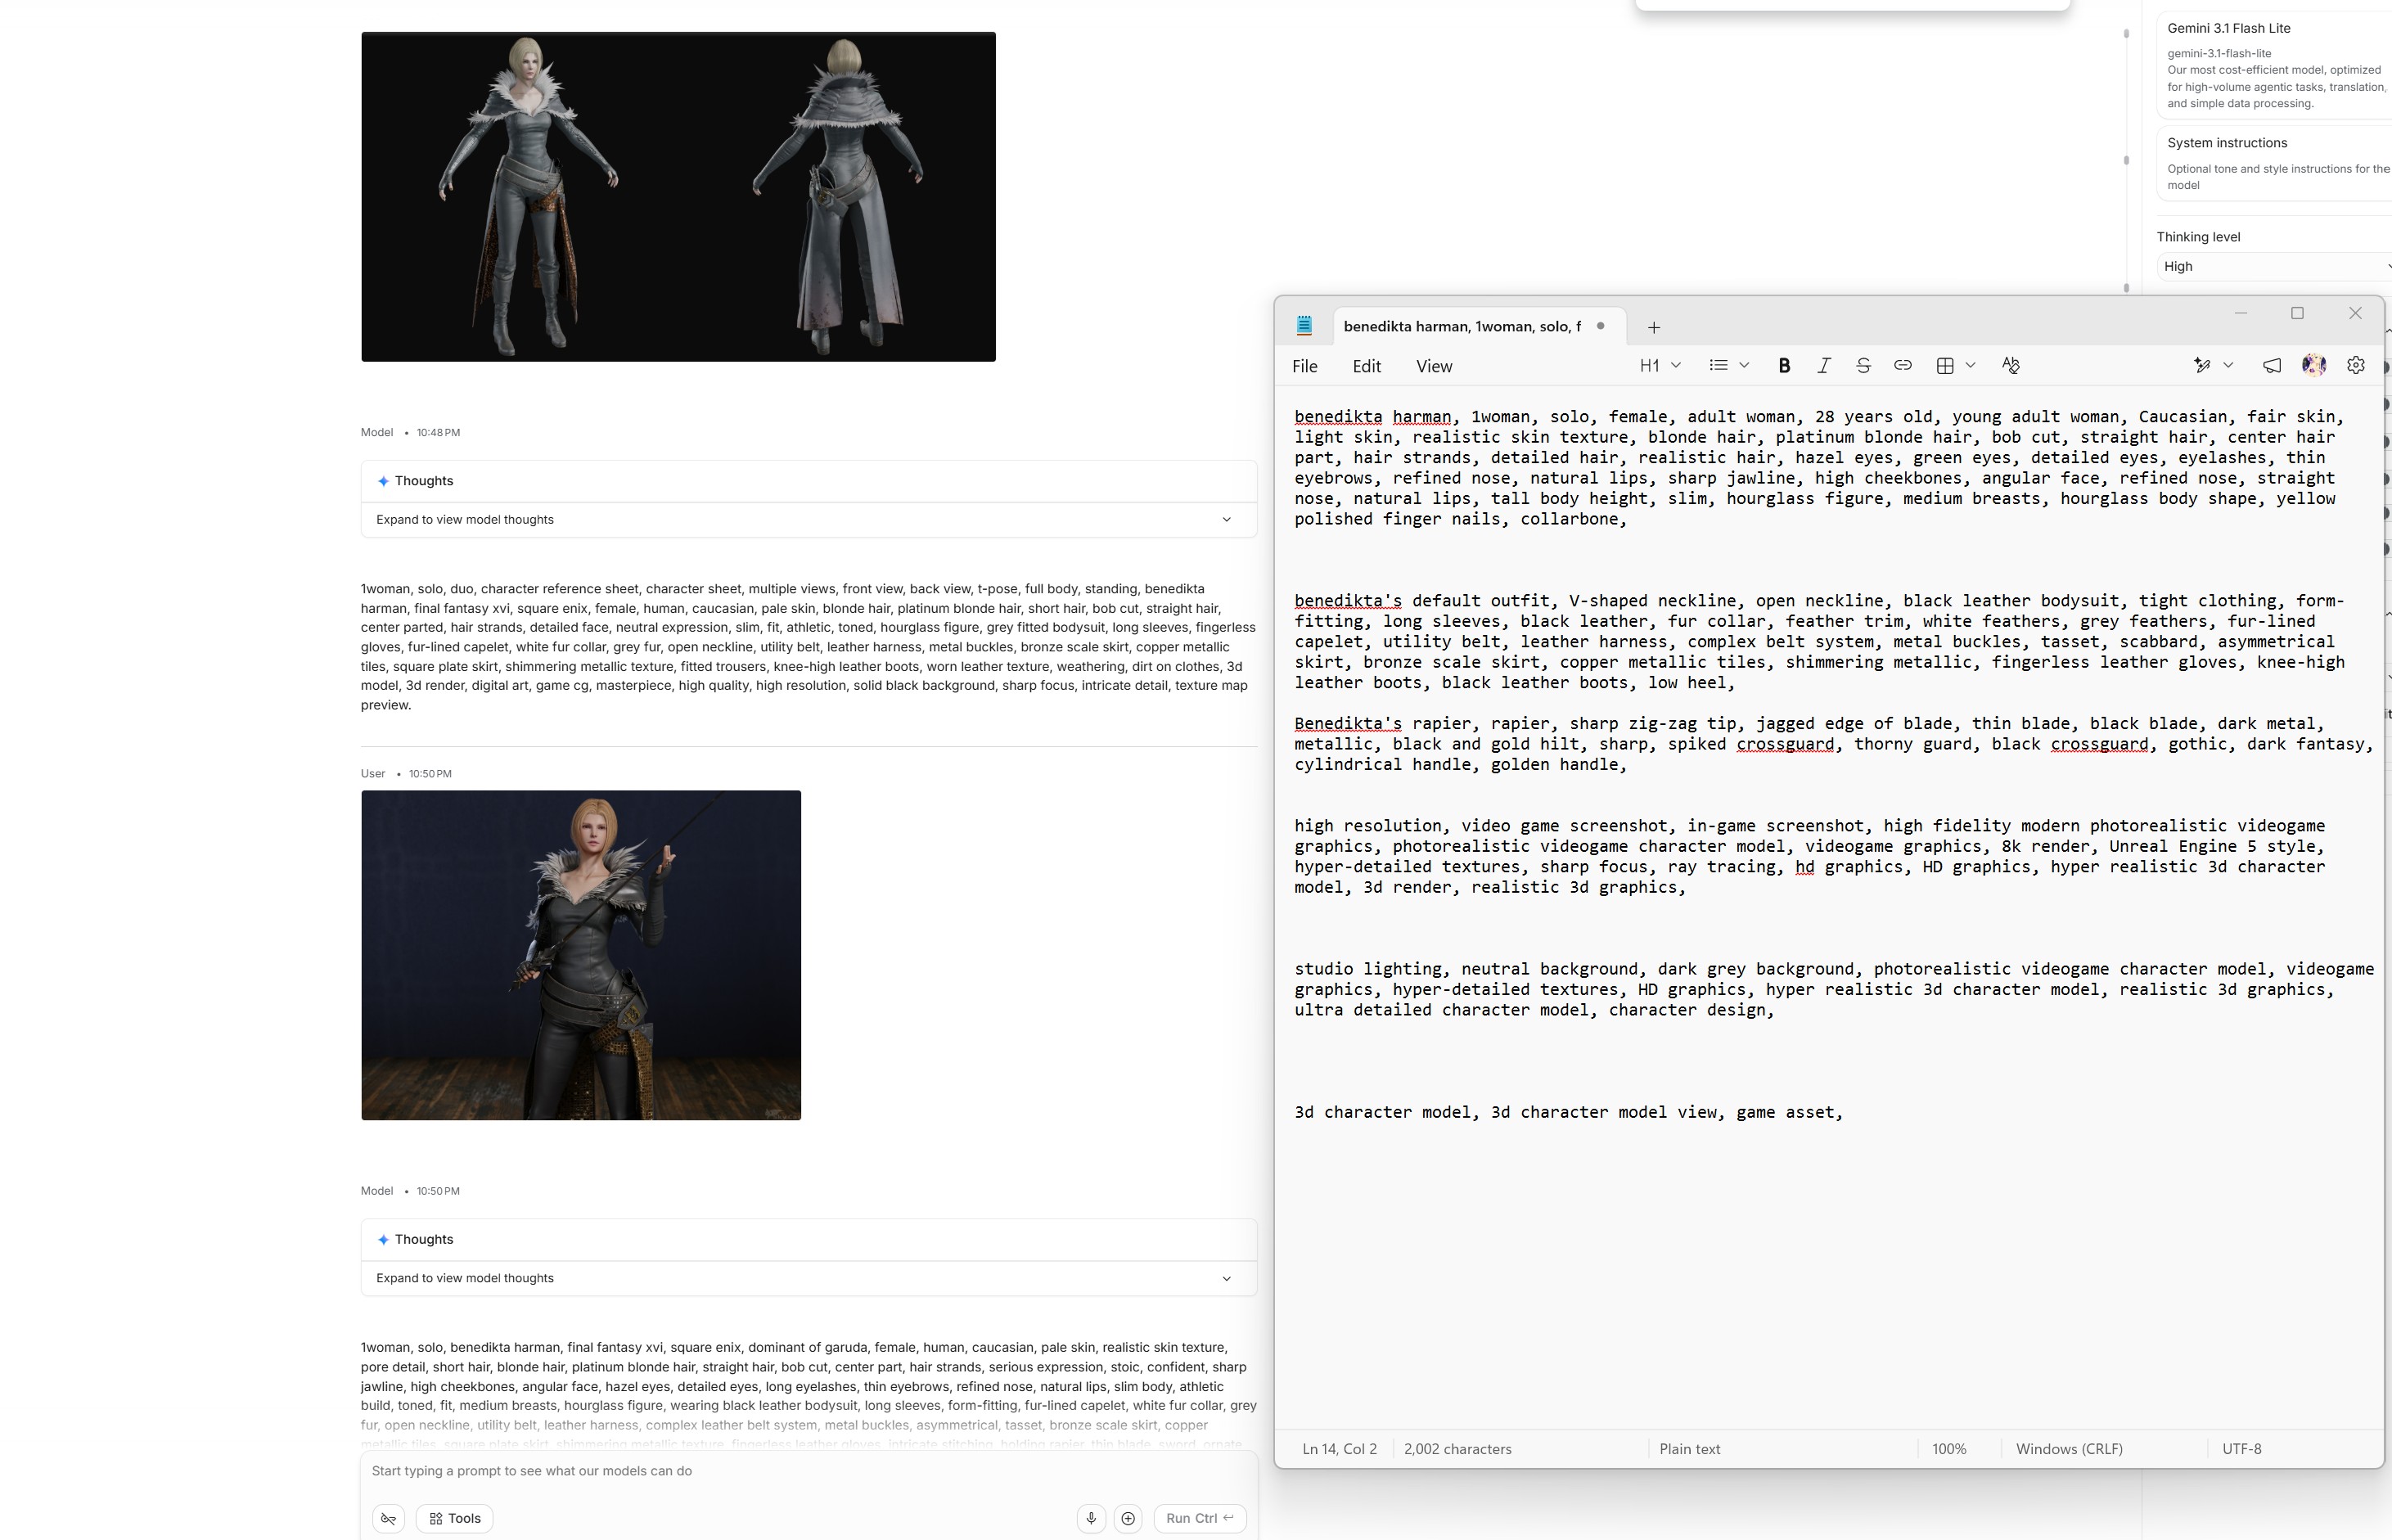Viewport: 2392px width, 1540px height.
Task: Apply strikethrough formatting in Notepad
Action: 1863,366
